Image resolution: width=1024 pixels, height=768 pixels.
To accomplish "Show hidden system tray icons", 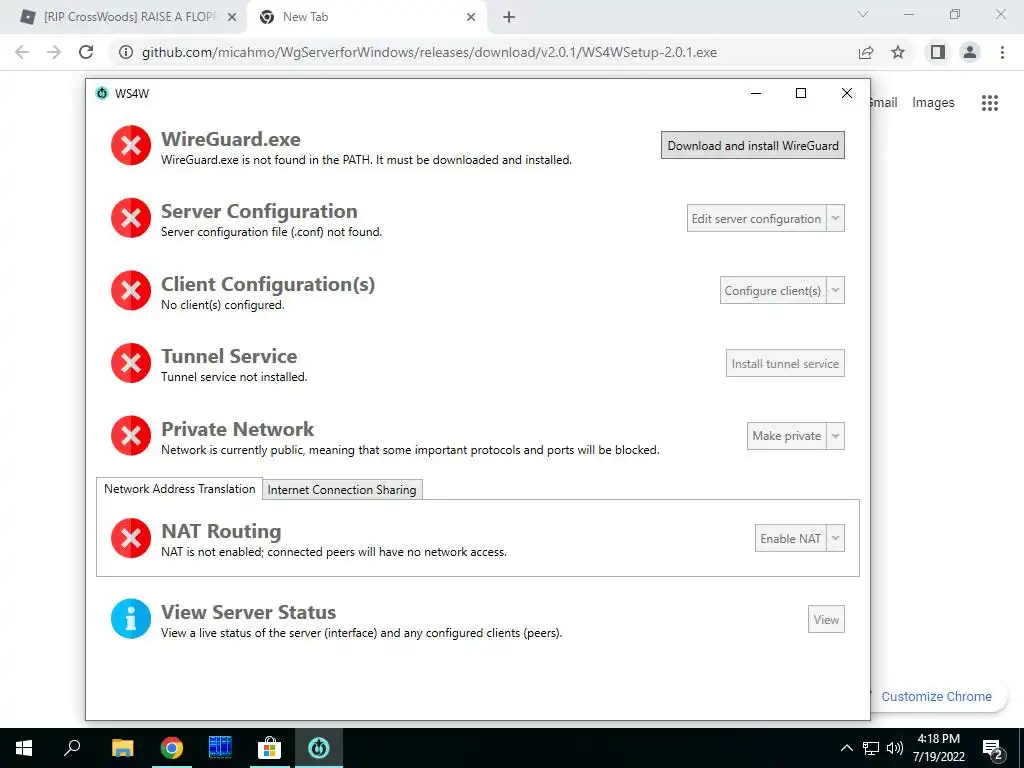I will tap(846, 748).
